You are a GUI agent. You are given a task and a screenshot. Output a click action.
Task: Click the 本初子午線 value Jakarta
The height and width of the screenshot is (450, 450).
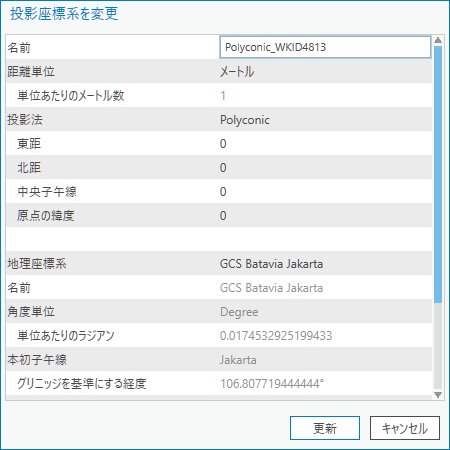(x=238, y=360)
